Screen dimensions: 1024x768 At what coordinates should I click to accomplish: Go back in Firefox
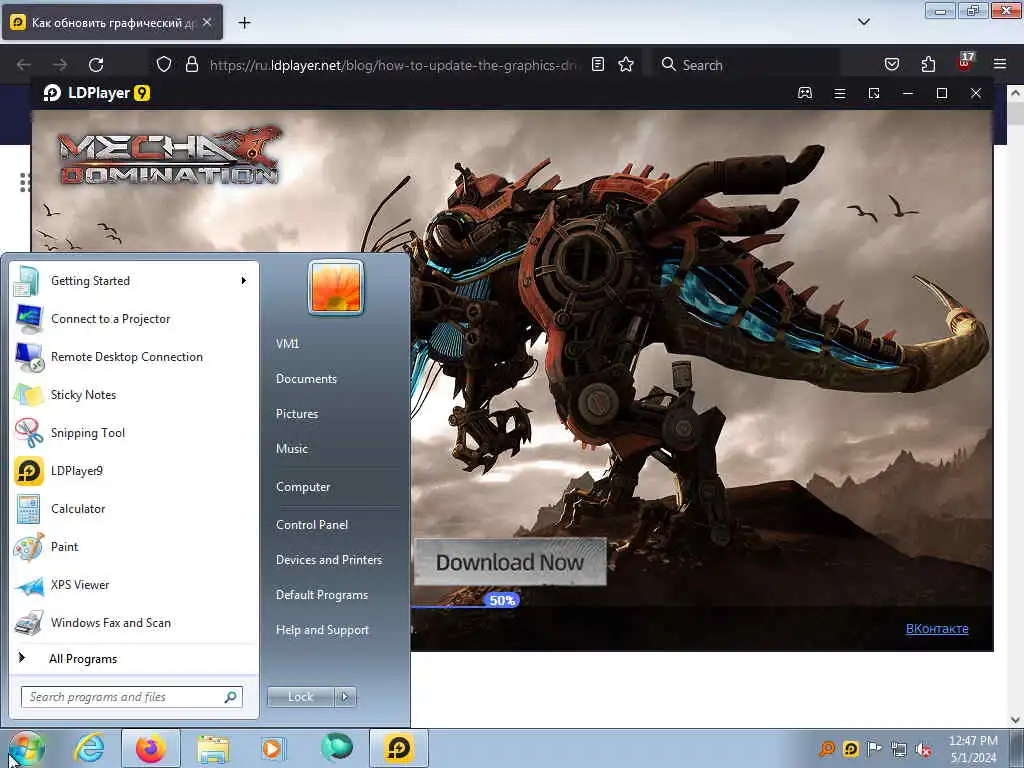[24, 65]
